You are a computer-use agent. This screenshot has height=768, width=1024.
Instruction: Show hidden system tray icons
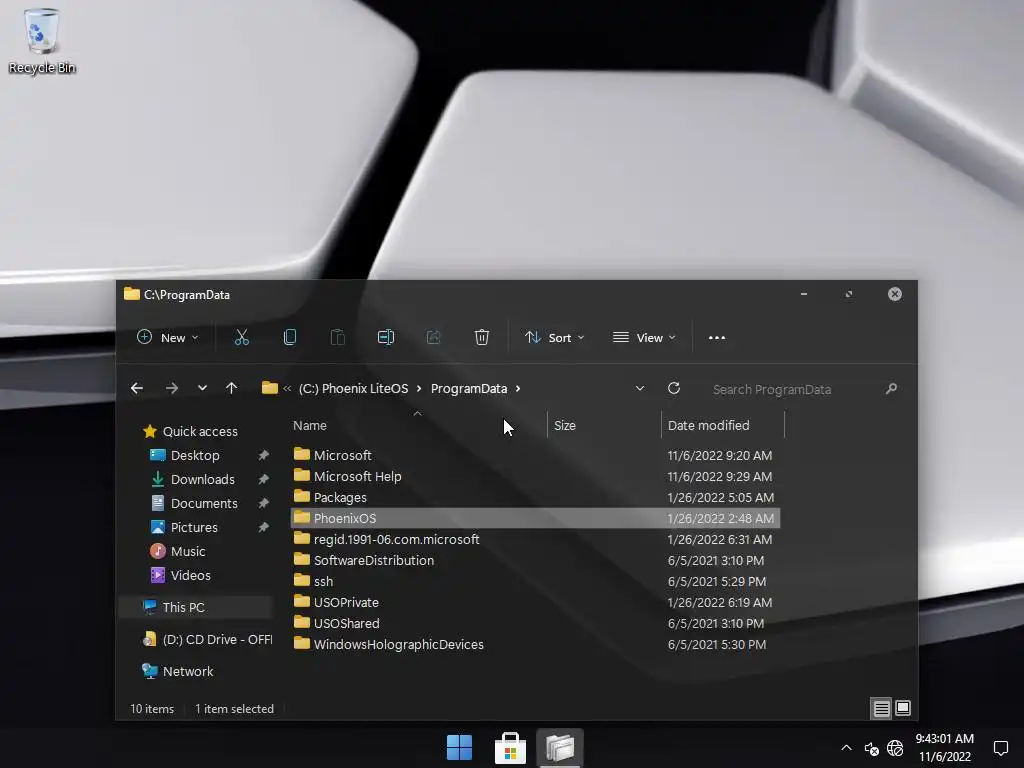click(x=846, y=748)
